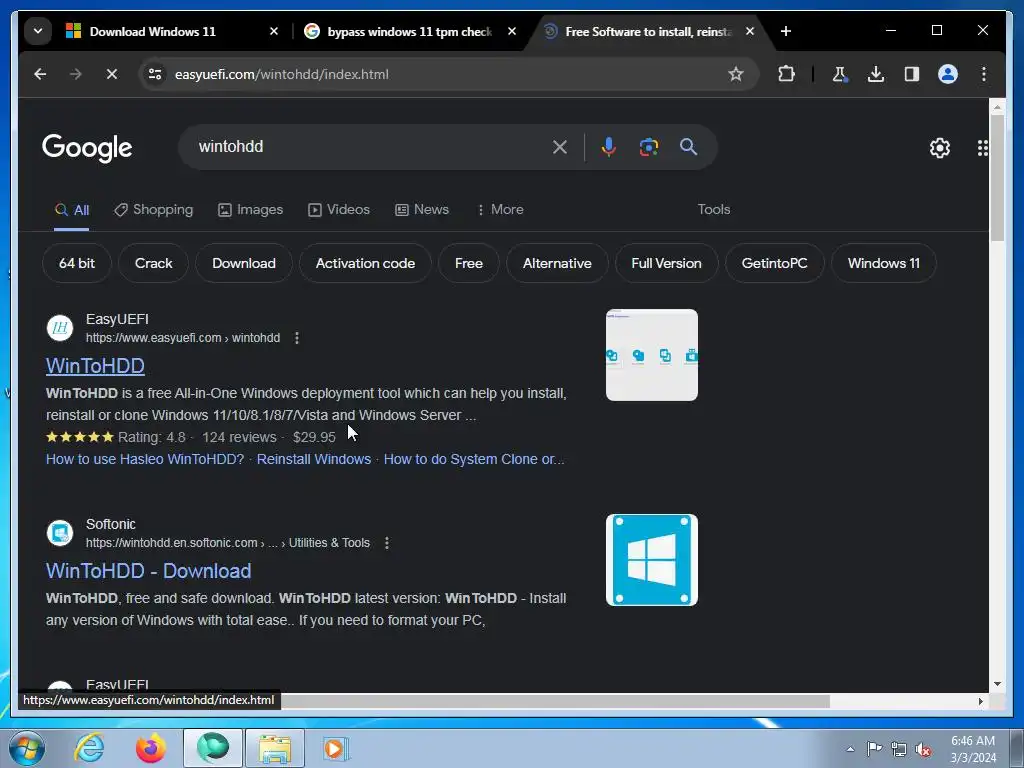
Task: Open the tab search dropdown arrow
Action: coord(38,31)
